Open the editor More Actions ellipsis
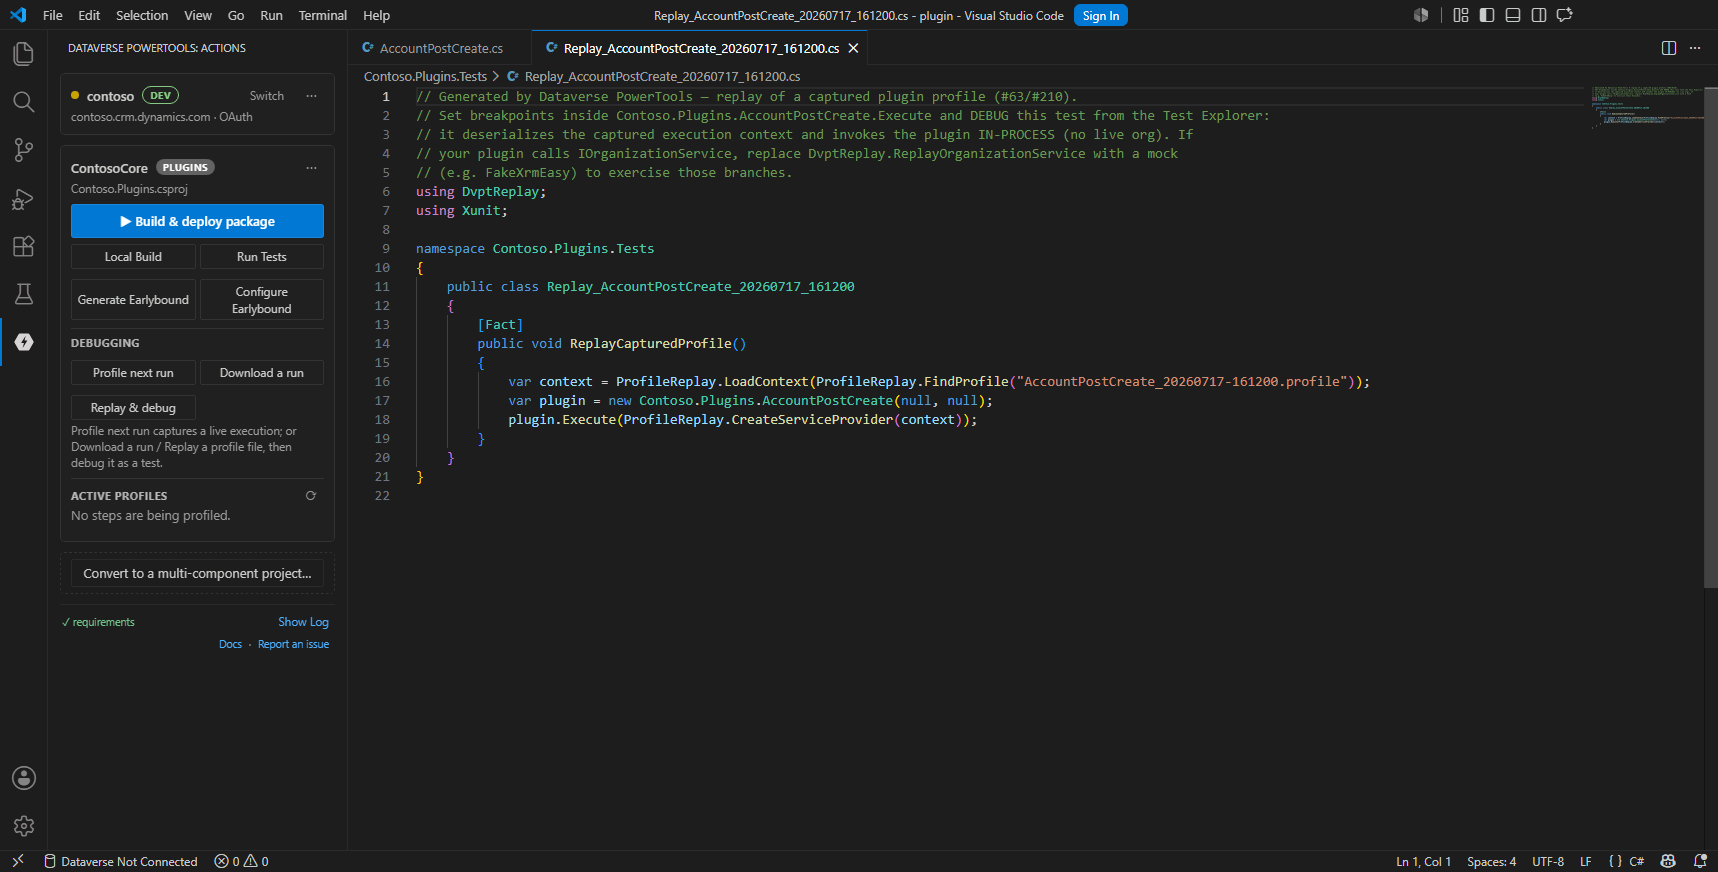This screenshot has height=872, width=1718. (1695, 48)
